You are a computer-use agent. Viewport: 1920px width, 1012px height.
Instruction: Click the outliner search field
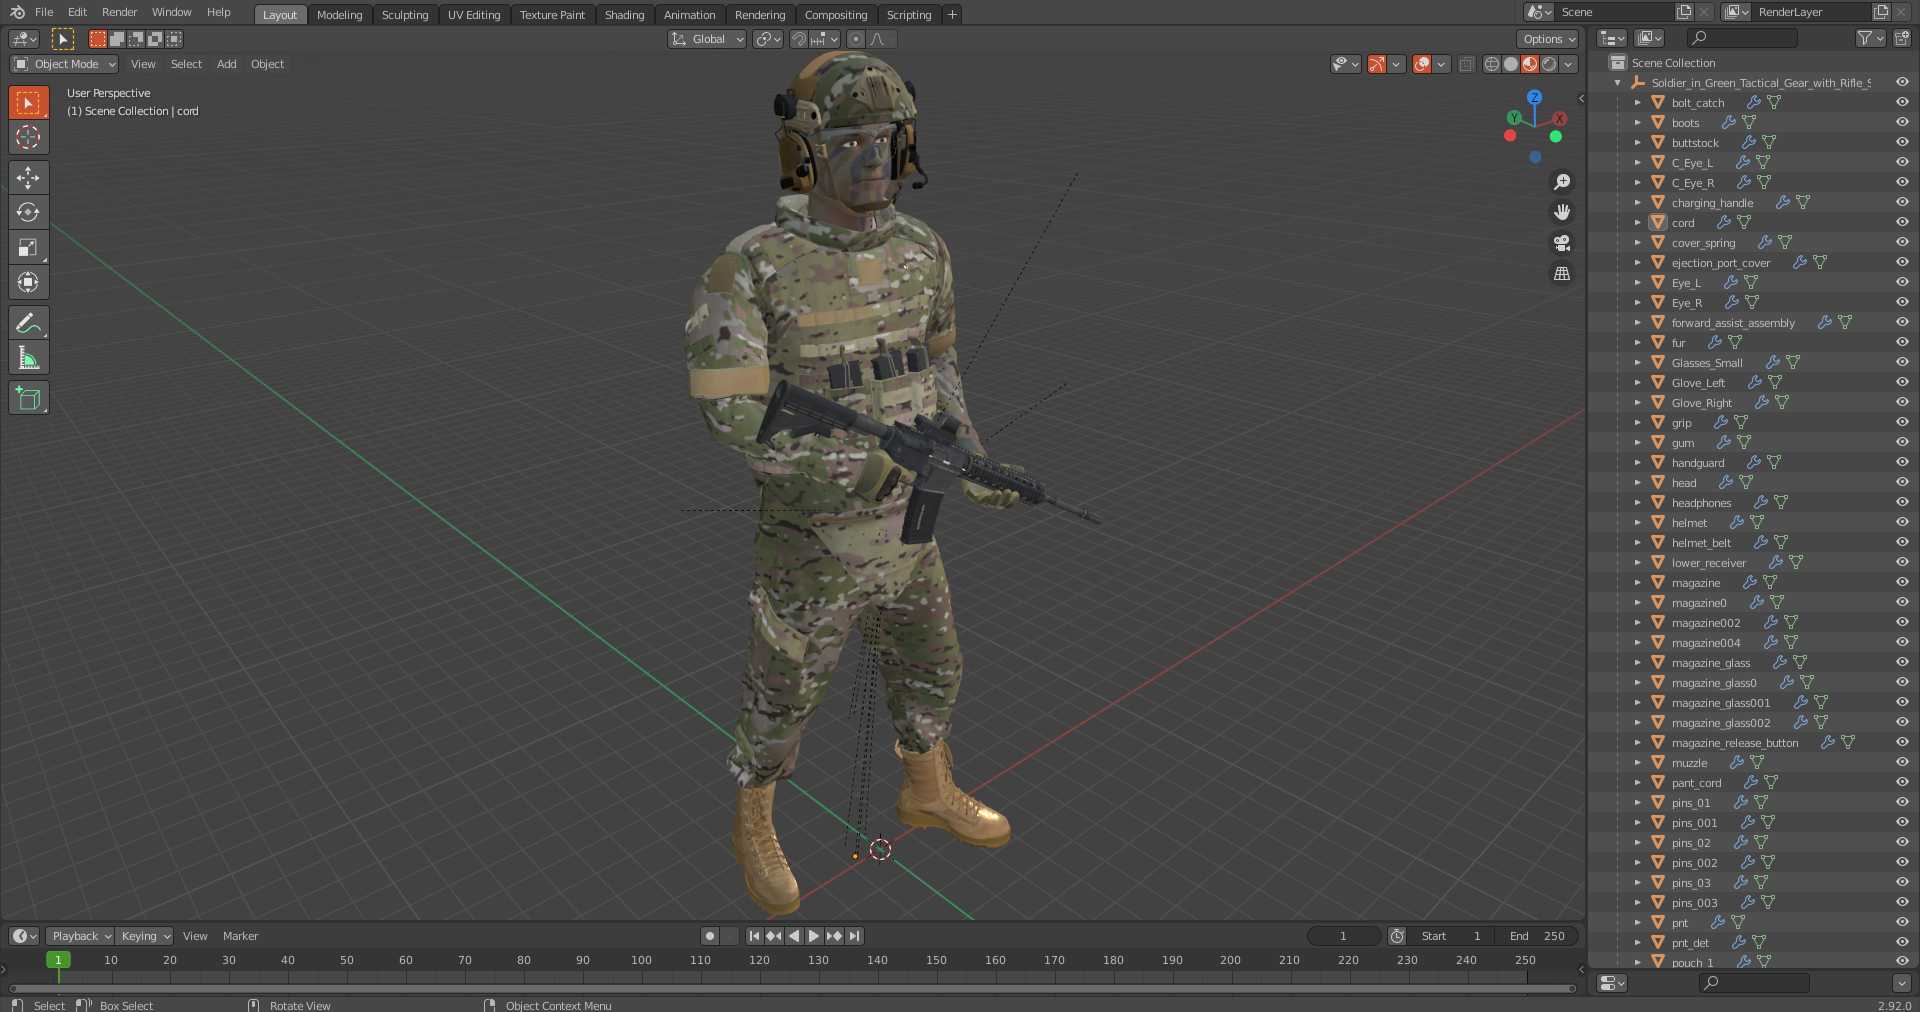point(1742,38)
